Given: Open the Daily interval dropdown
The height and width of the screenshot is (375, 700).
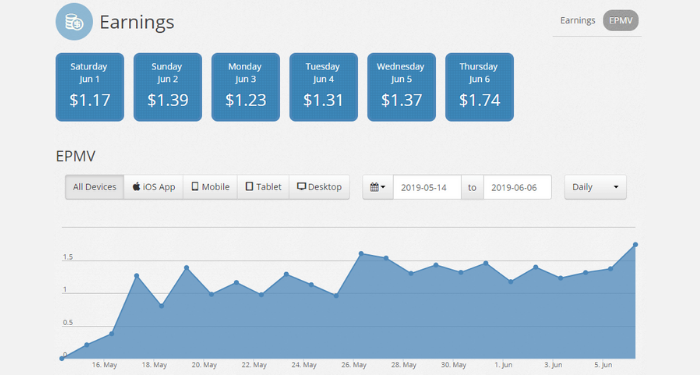Looking at the screenshot, I should coord(596,187).
